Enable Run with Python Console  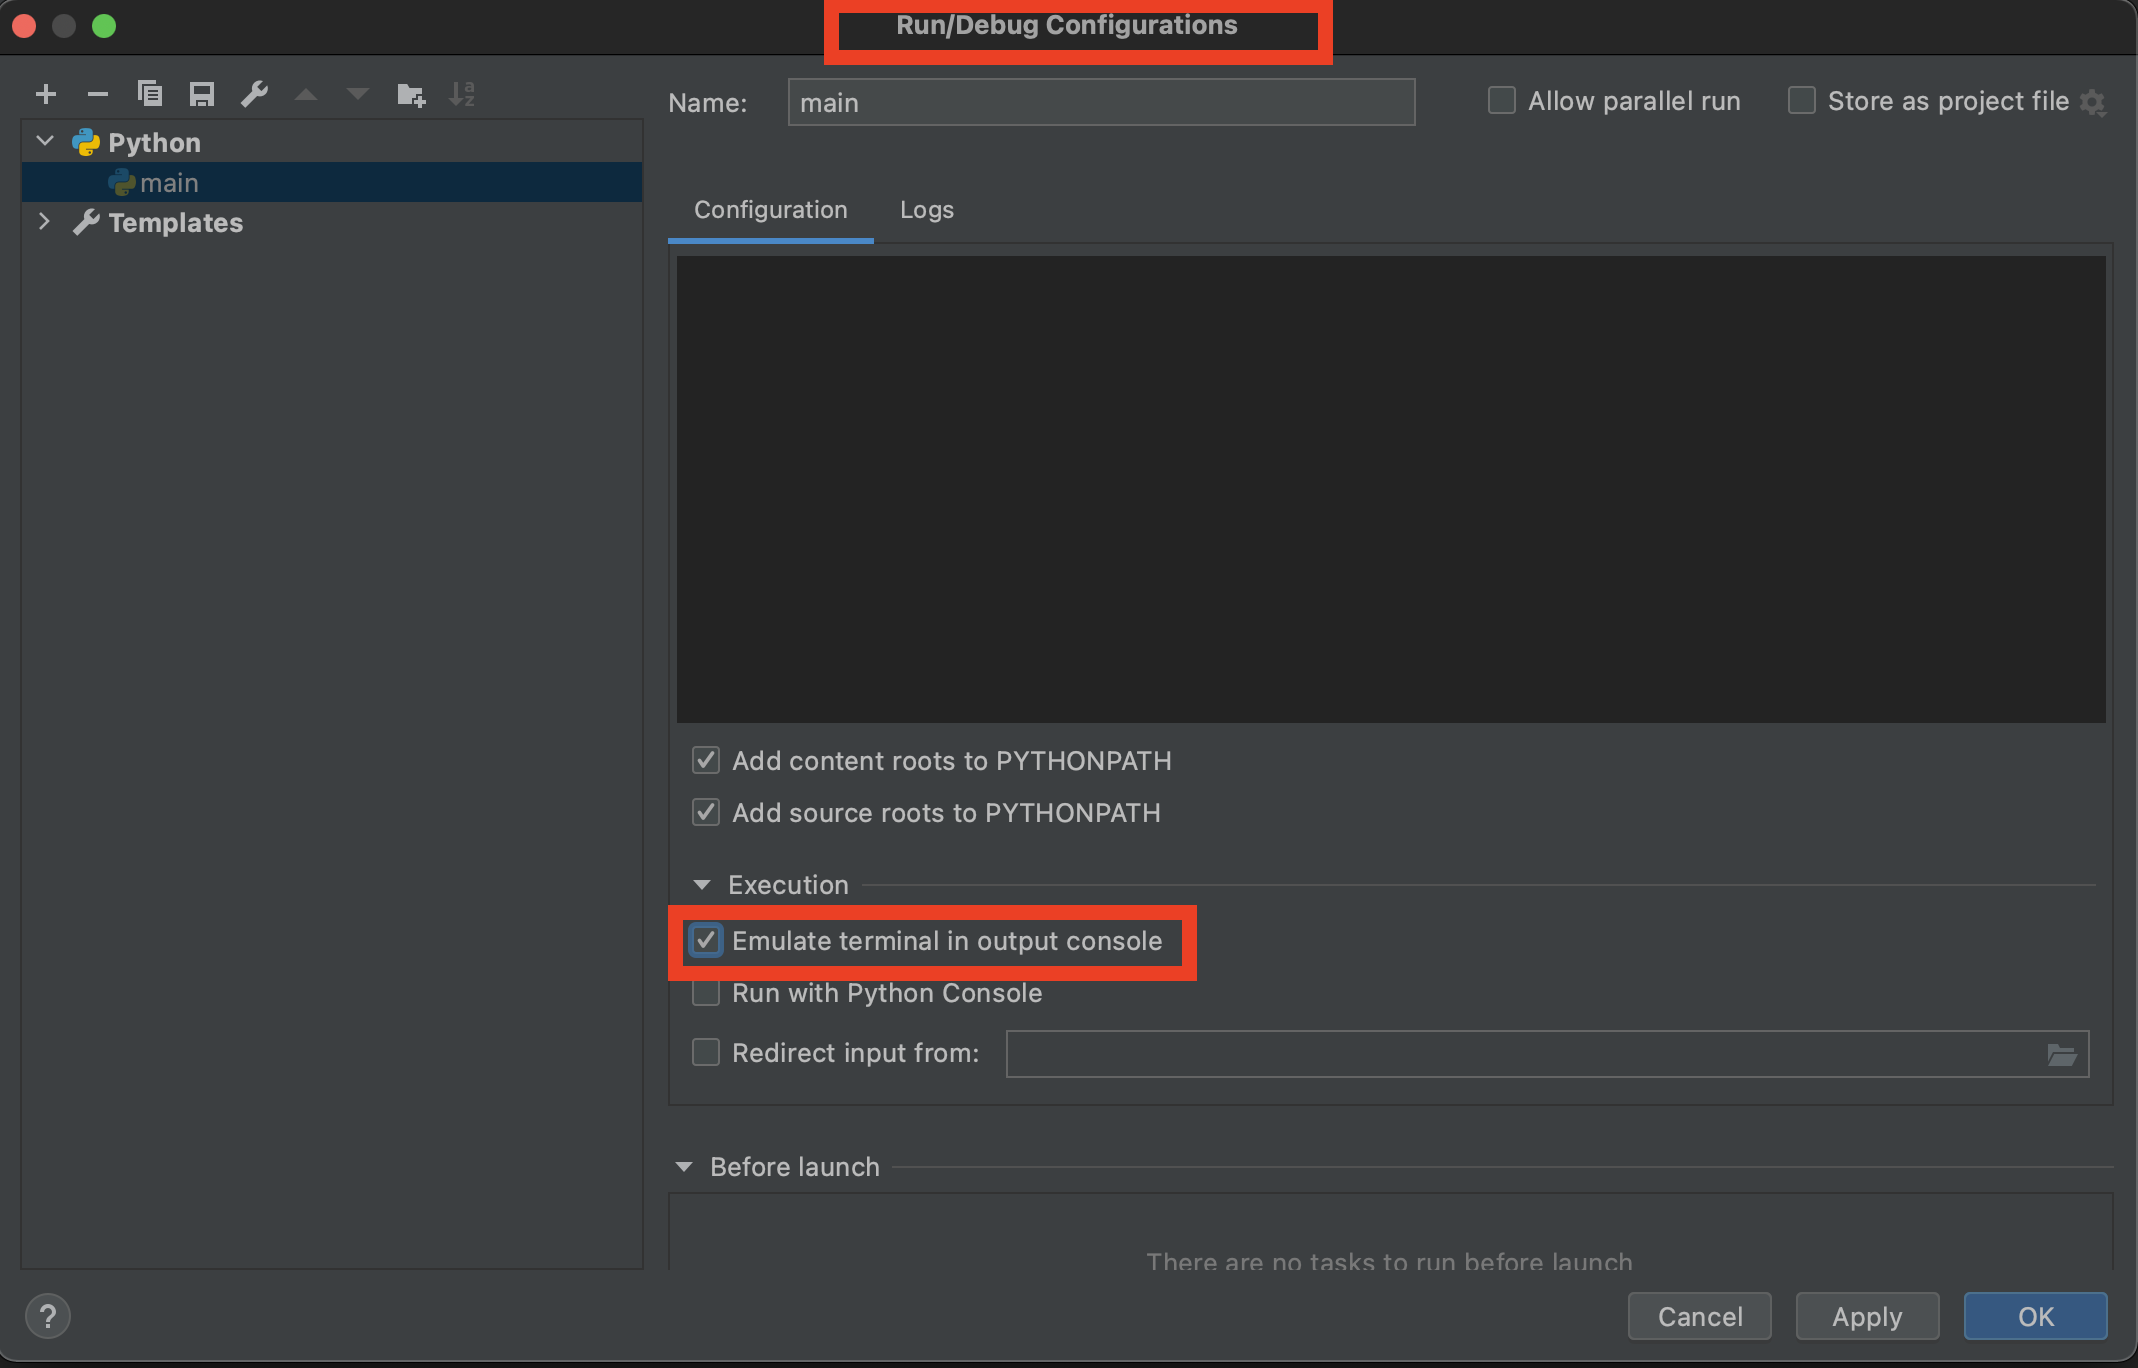[706, 993]
